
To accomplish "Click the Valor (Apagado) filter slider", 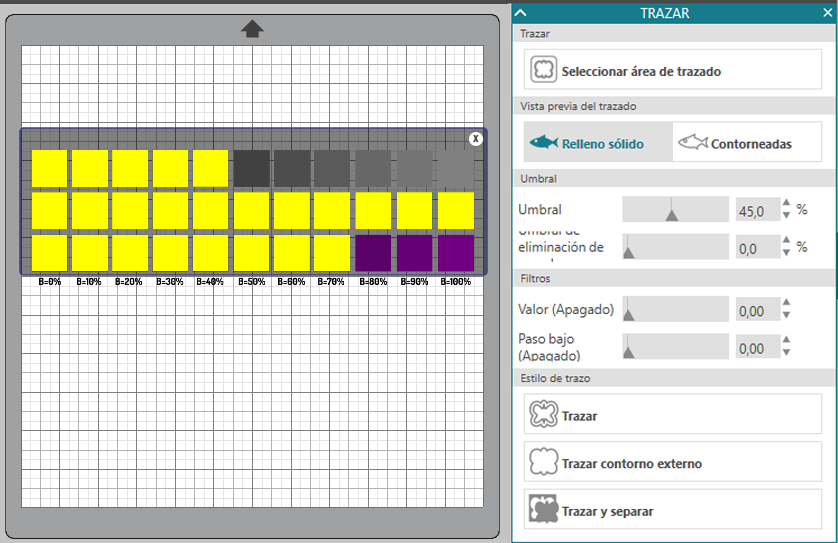I will (676, 309).
